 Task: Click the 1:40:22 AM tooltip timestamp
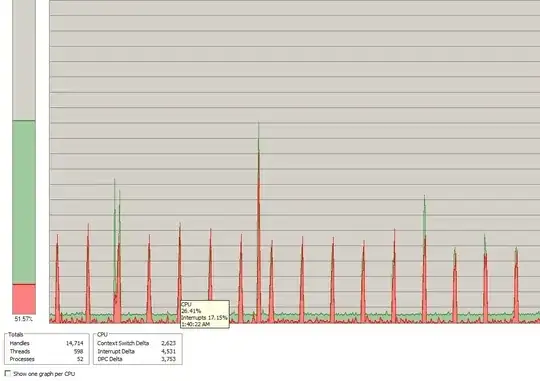[x=195, y=324]
